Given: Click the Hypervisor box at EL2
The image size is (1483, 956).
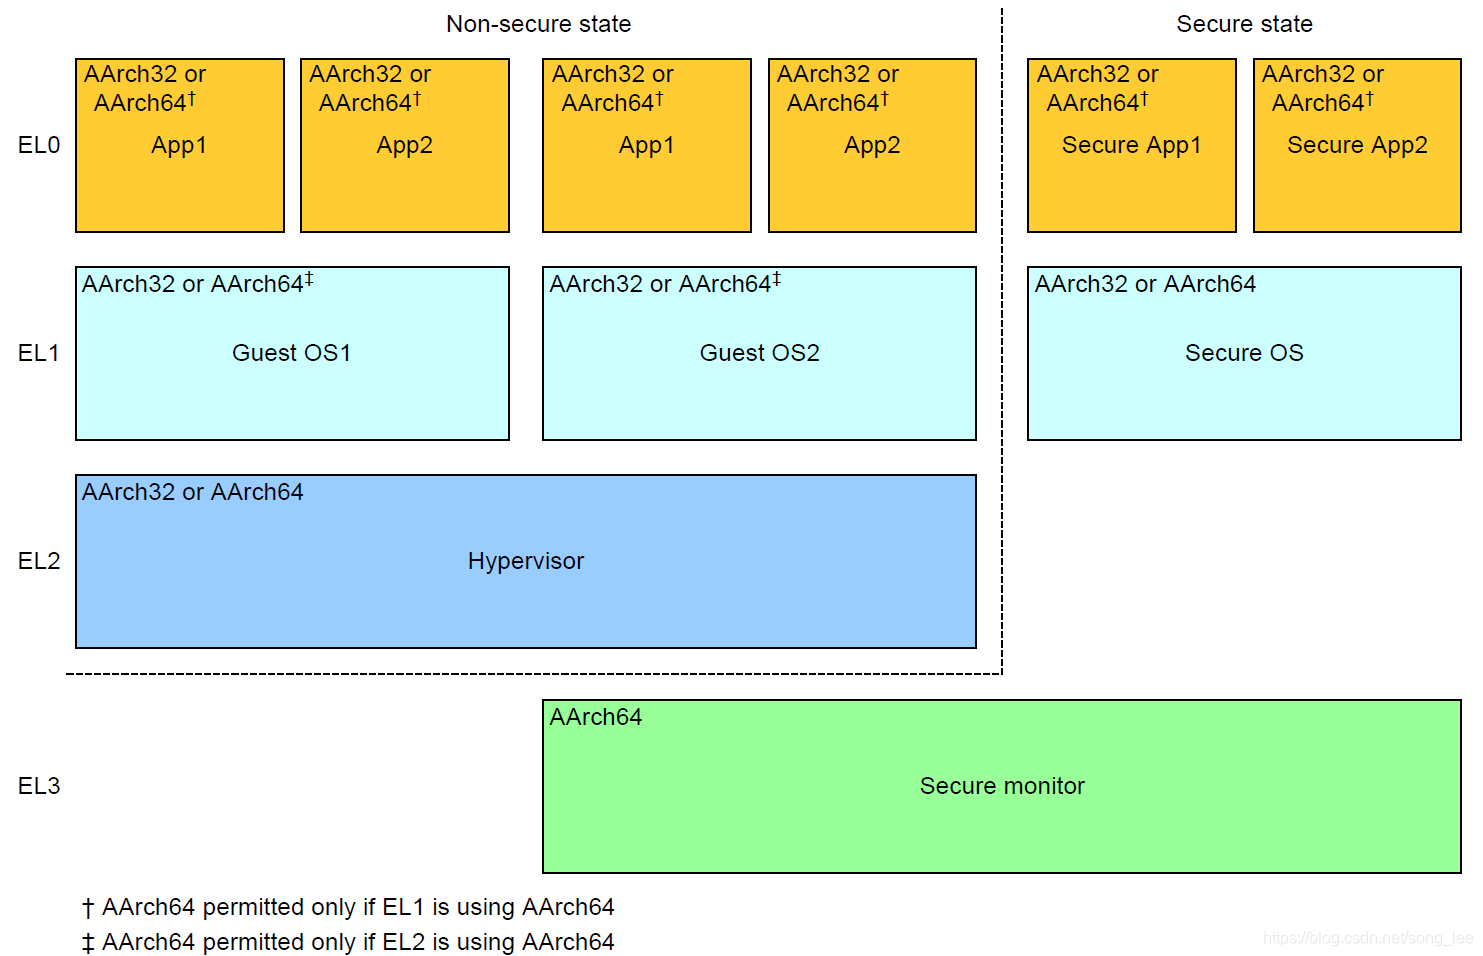Looking at the screenshot, I should click(x=526, y=561).
